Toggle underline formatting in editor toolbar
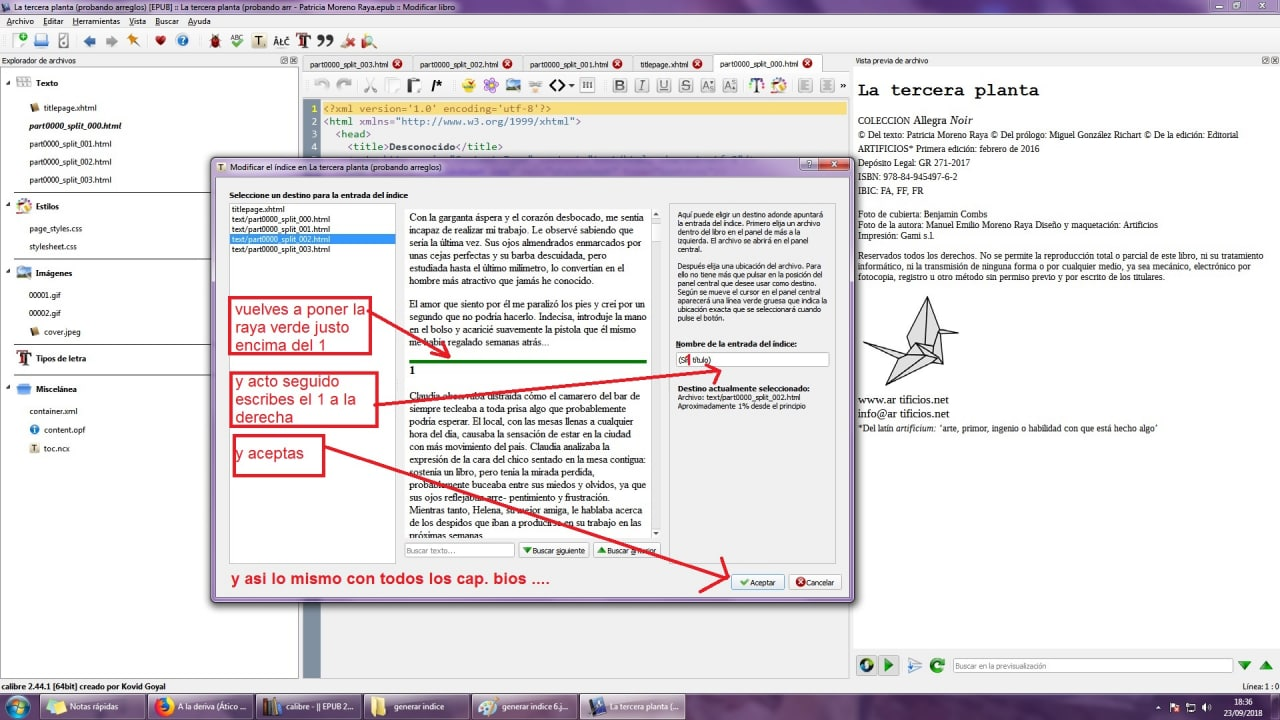The height and width of the screenshot is (720, 1280). click(664, 85)
